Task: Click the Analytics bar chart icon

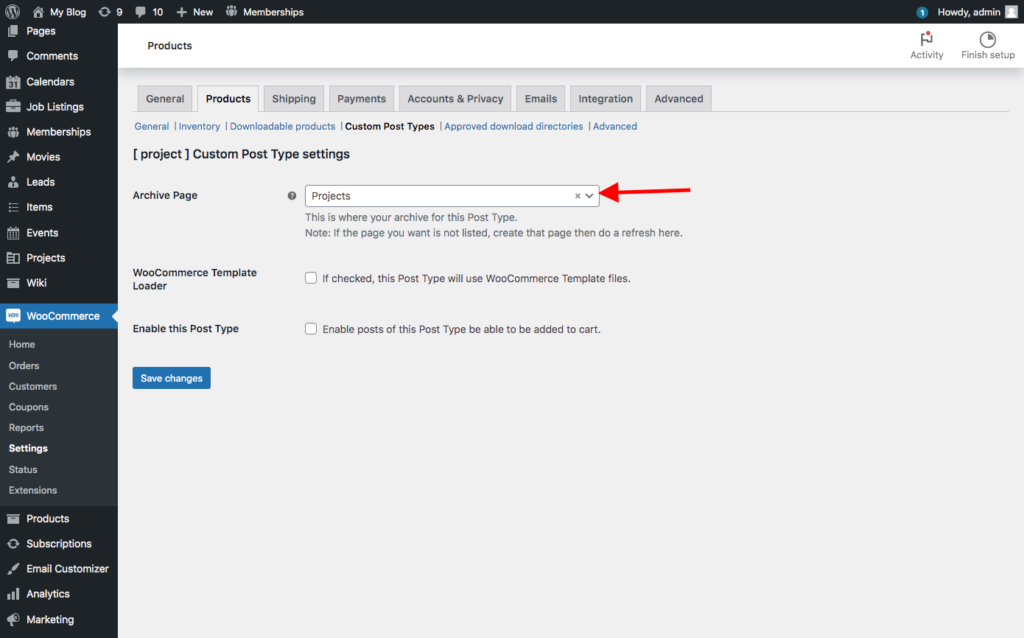Action: [13, 594]
